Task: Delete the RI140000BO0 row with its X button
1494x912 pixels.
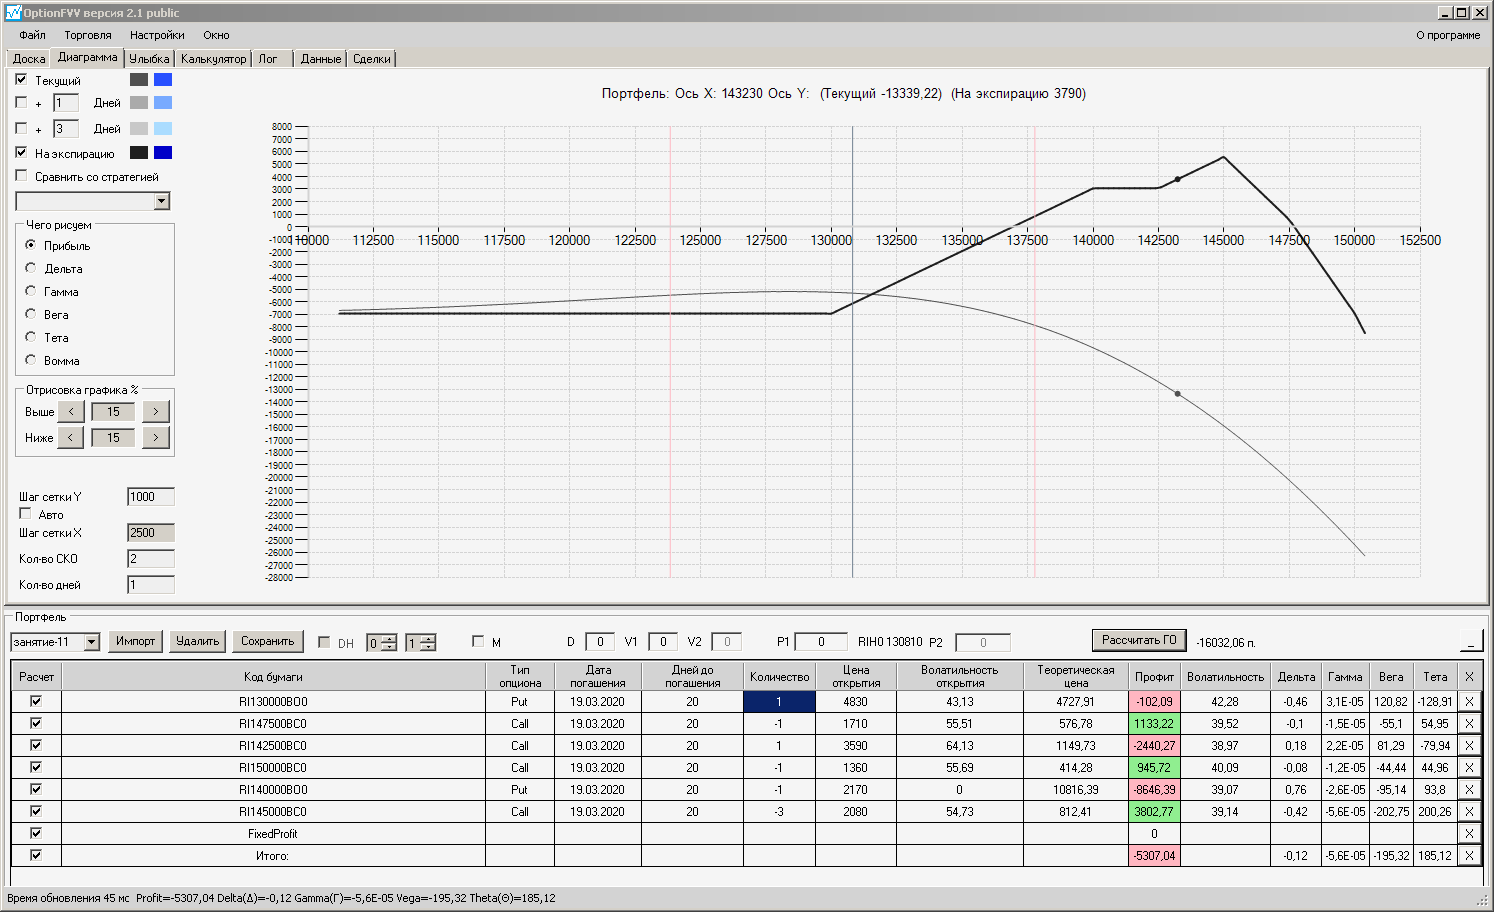Action: pos(1469,790)
